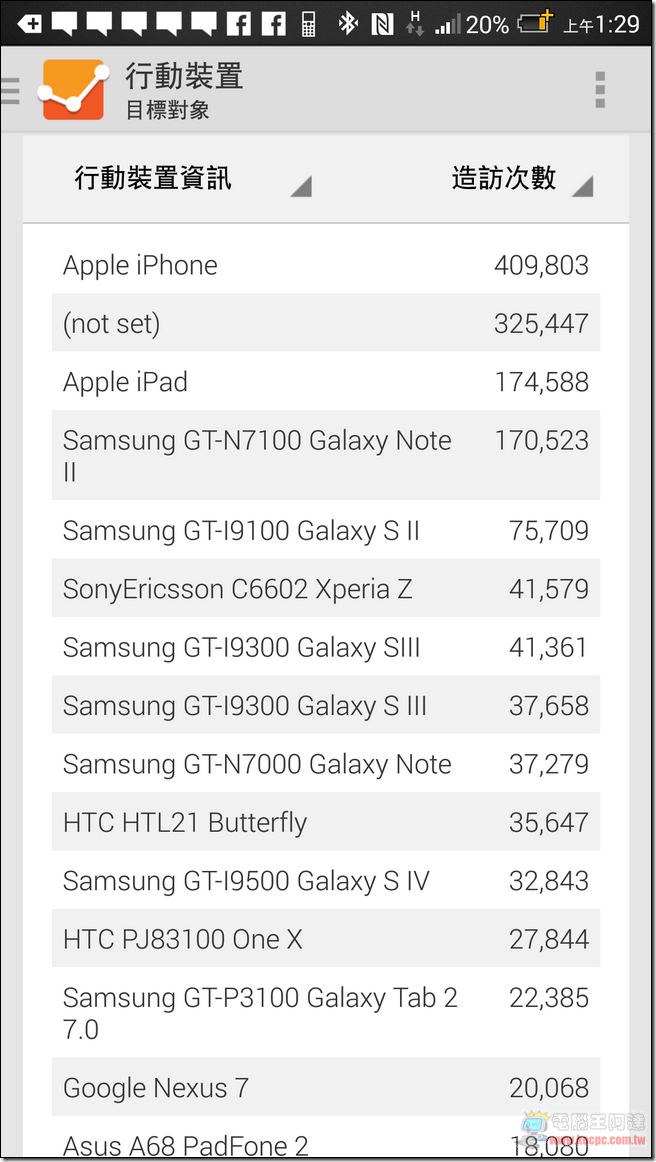Screen dimensions: 656x1162
Task: Open the hamburger navigation drawer
Action: click(10, 90)
